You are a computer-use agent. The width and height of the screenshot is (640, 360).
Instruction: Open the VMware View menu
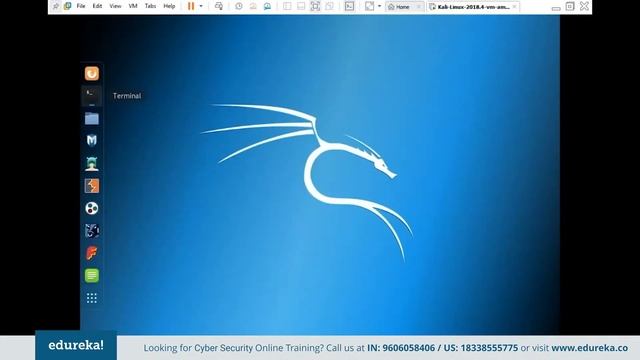[x=115, y=6]
